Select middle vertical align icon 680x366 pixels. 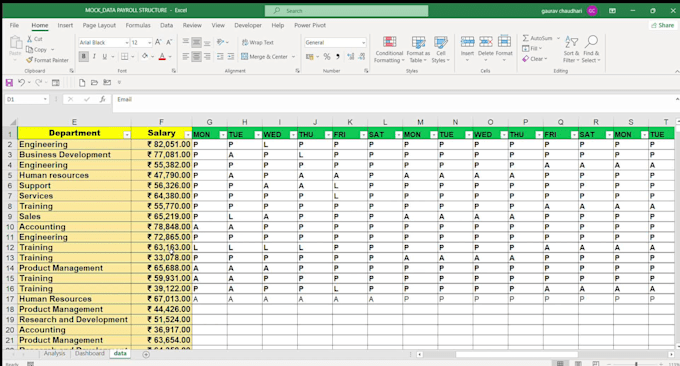[x=196, y=42]
